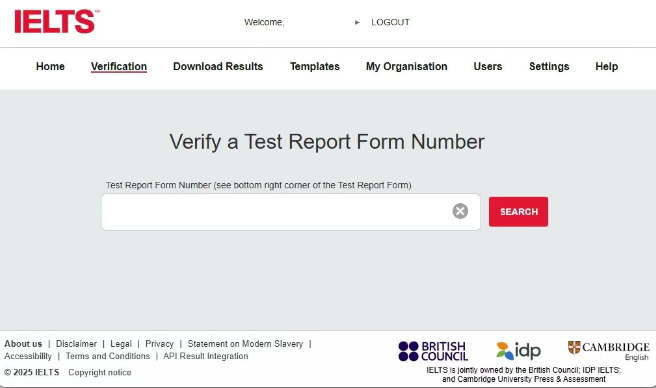
Task: Click the 'Welcome,' text
Action: coord(264,22)
